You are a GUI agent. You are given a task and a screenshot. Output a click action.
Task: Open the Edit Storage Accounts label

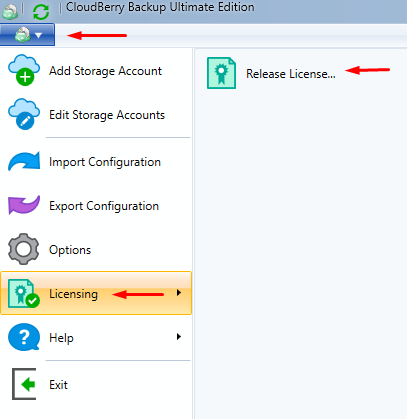coord(107,115)
